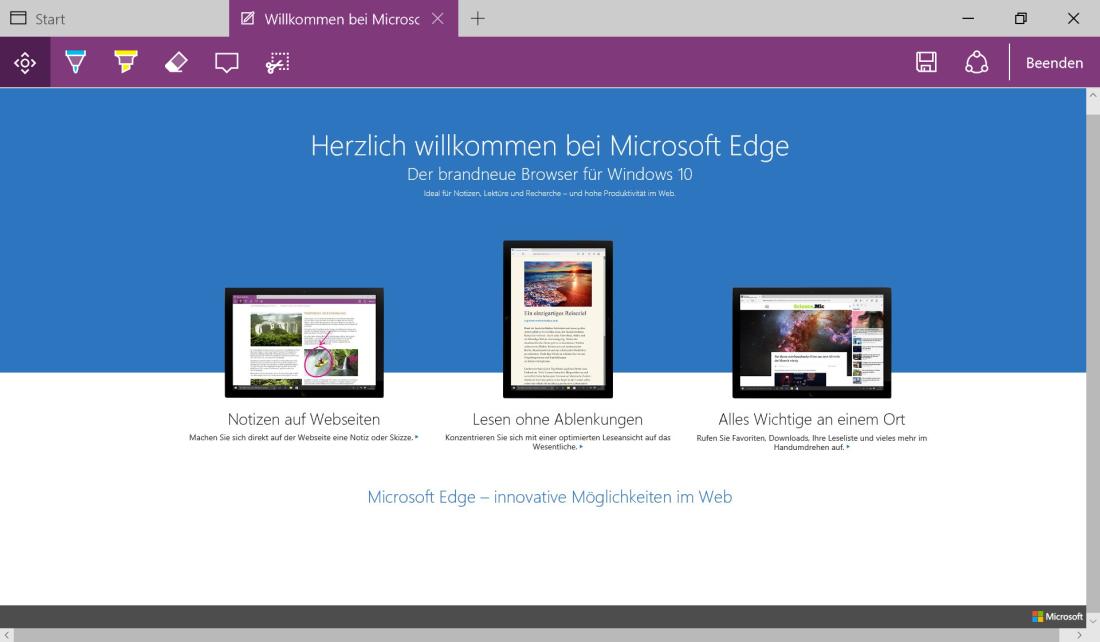Share the web note
1100x642 pixels.
click(977, 62)
